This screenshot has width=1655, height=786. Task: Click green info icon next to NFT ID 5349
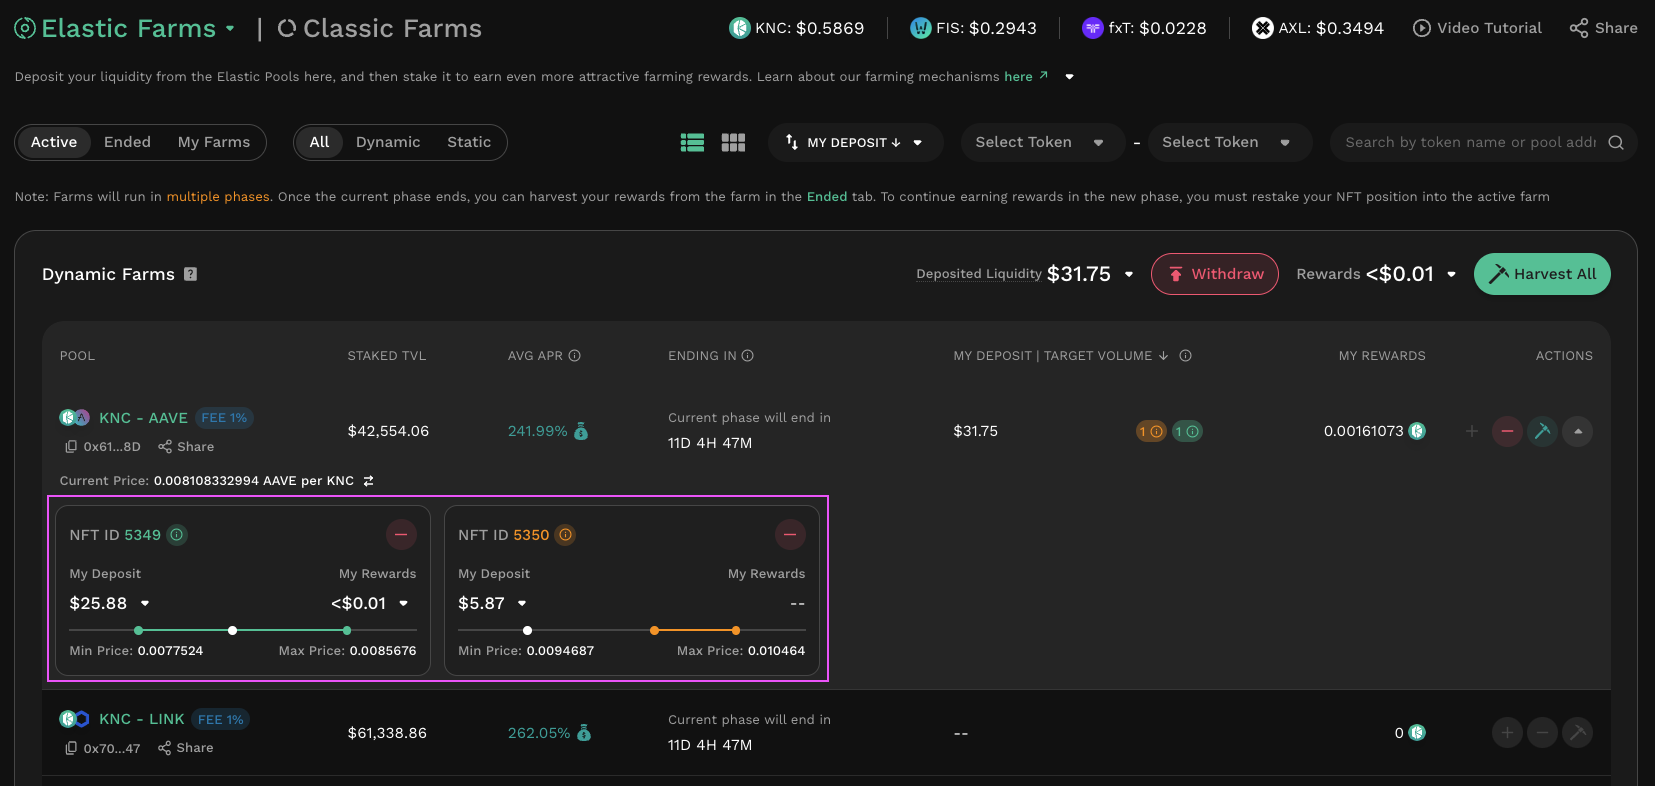(x=177, y=535)
